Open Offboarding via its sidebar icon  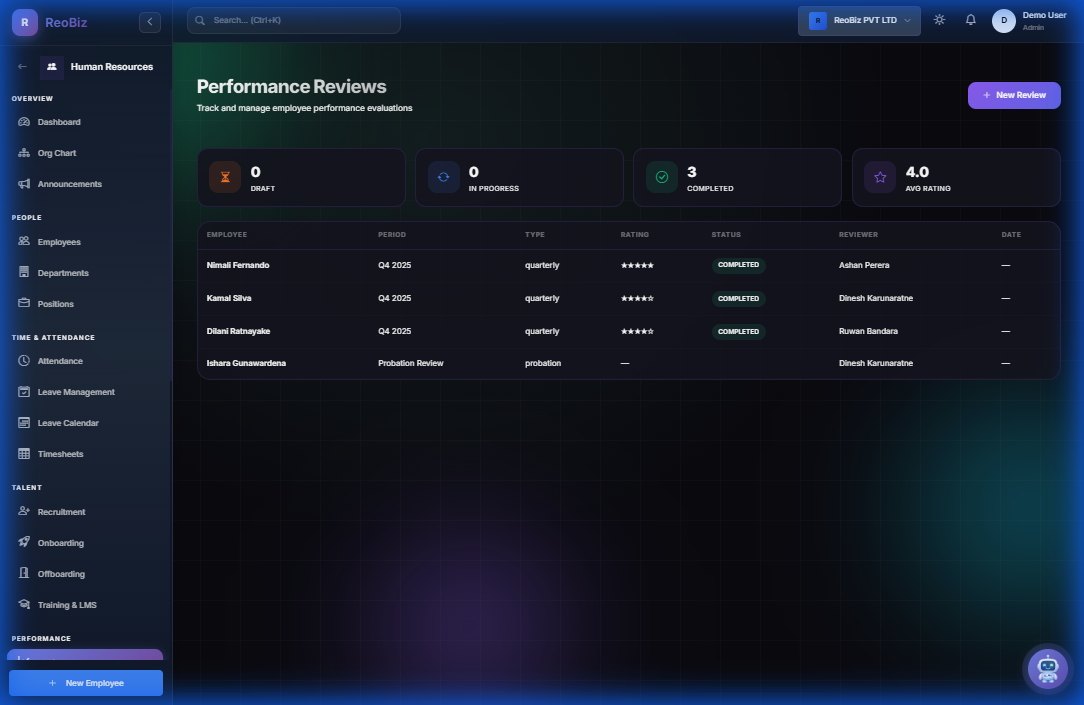22,573
